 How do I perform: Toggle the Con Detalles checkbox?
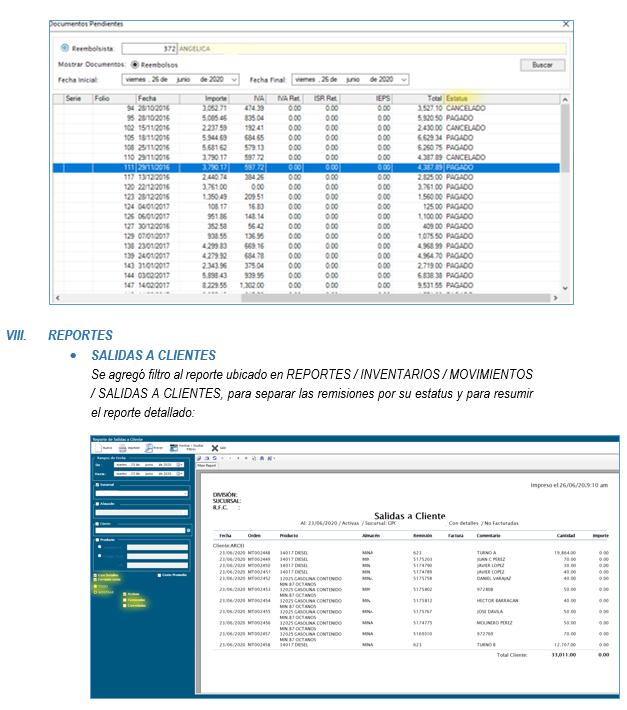click(95, 576)
